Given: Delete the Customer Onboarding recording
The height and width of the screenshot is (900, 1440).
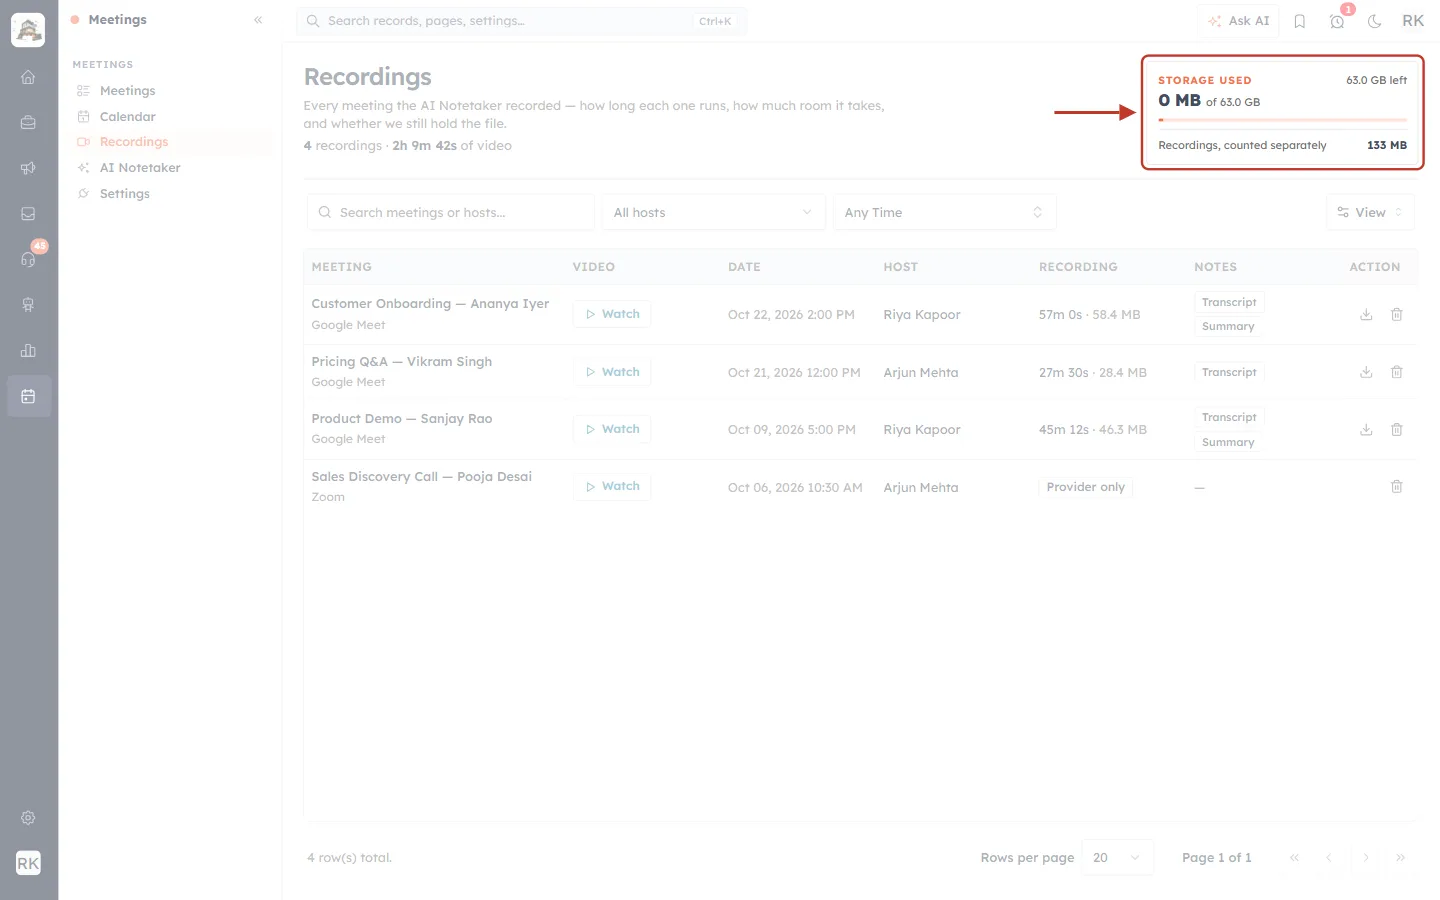Looking at the screenshot, I should pyautogui.click(x=1397, y=314).
